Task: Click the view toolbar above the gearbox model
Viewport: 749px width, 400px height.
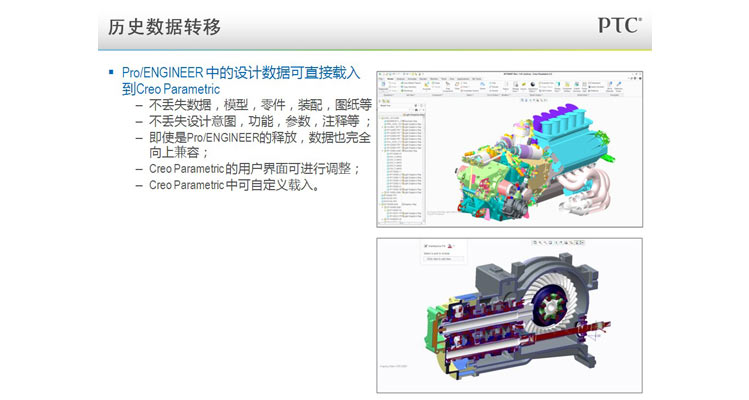Action: (559, 243)
